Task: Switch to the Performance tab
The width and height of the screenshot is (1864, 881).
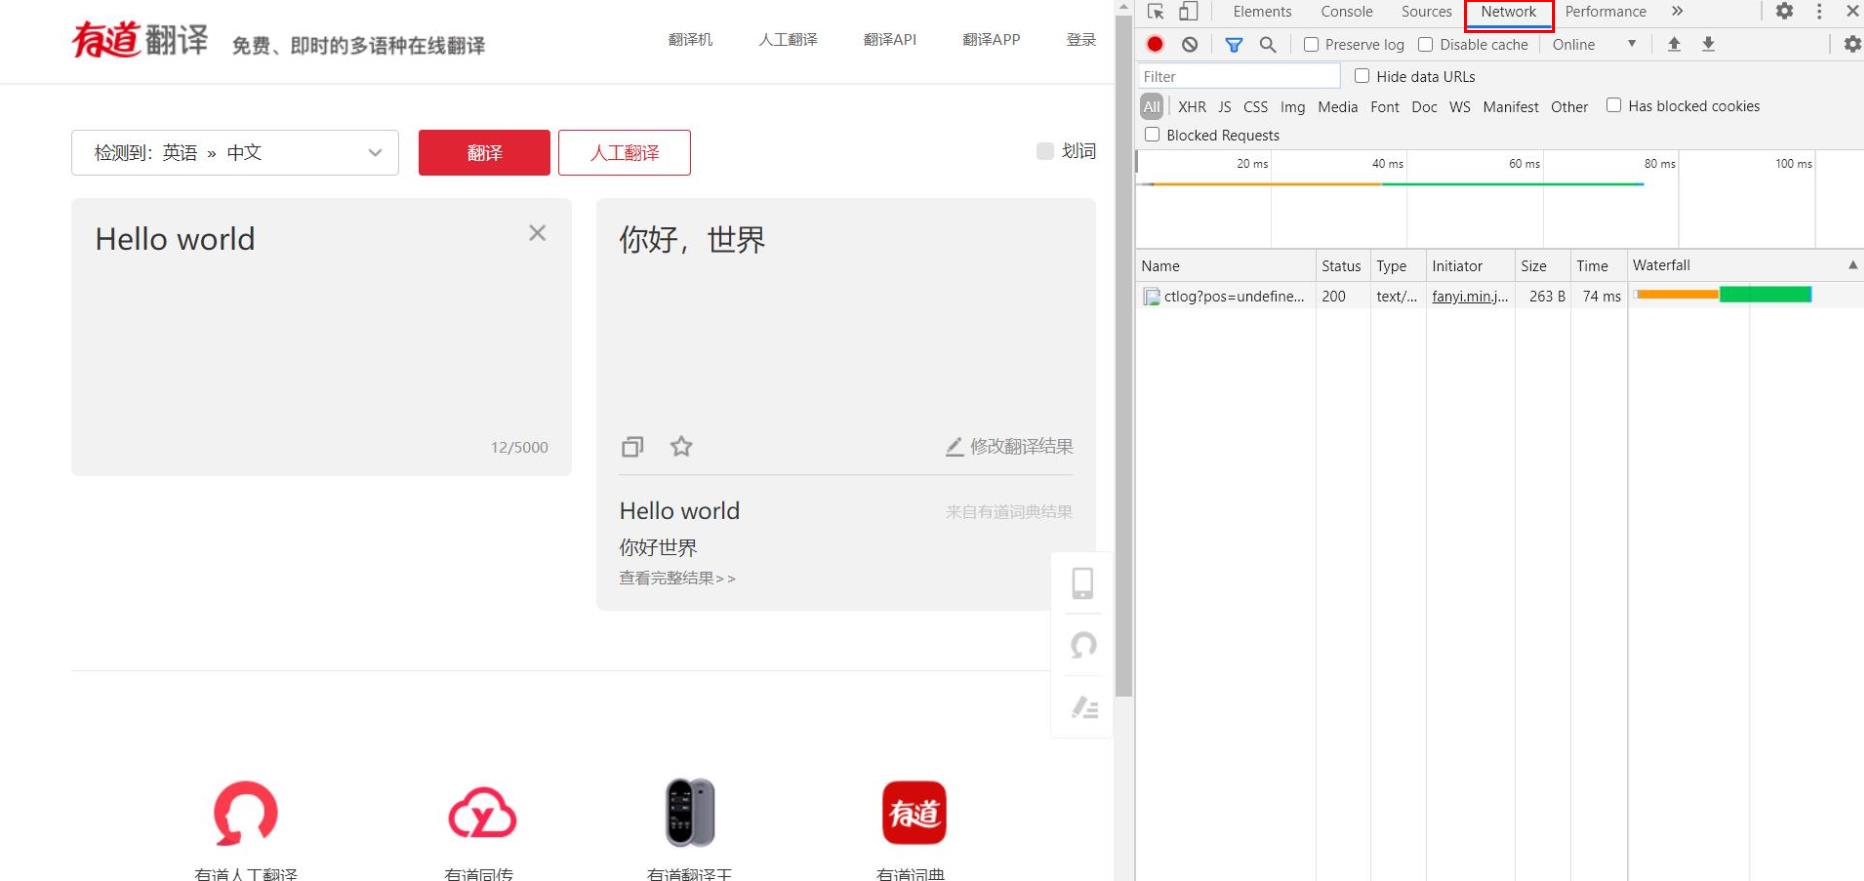Action: point(1605,12)
